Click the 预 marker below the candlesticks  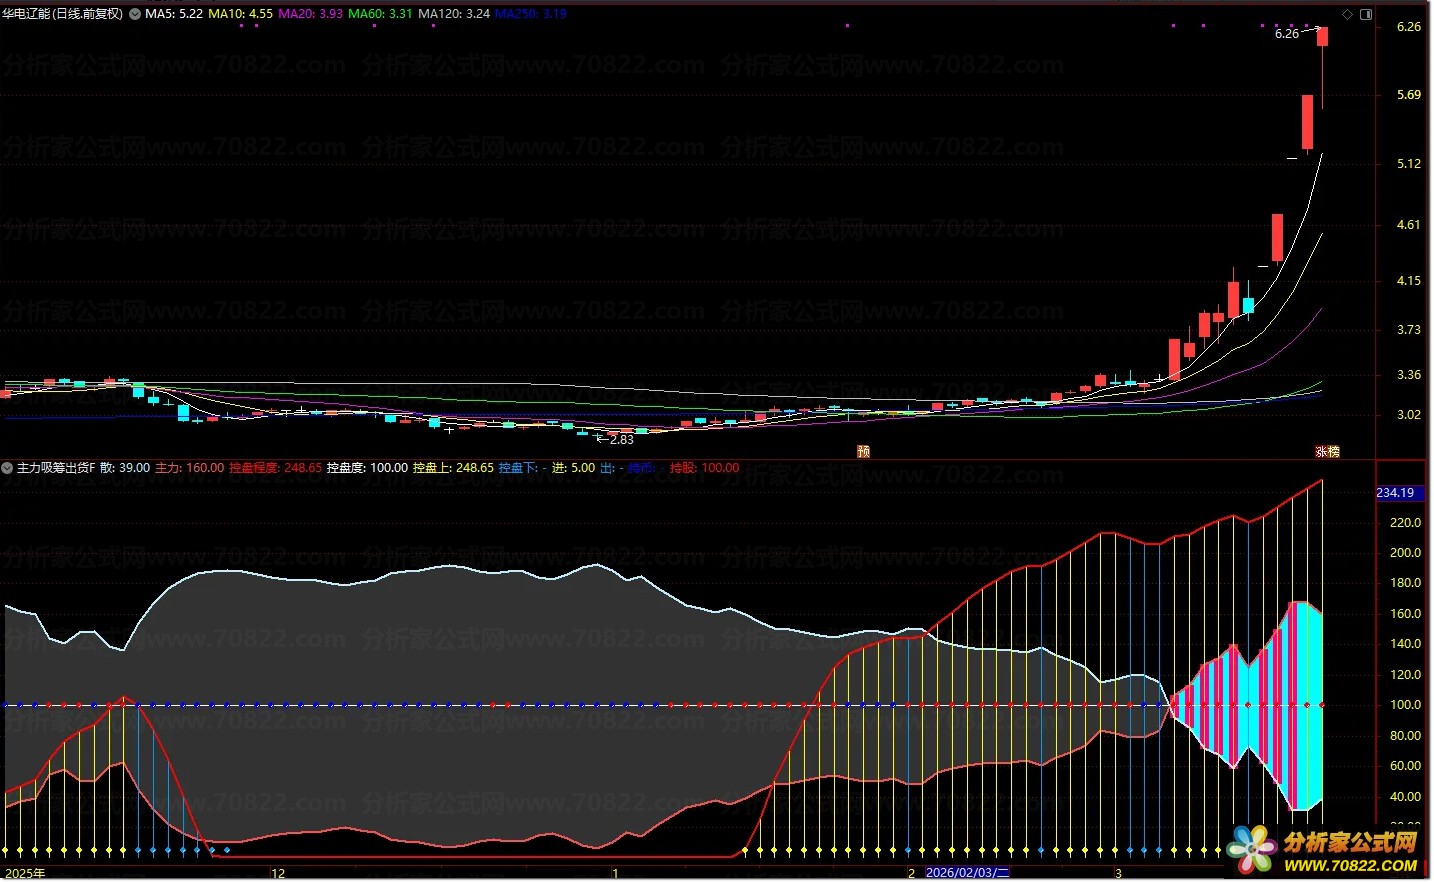click(864, 451)
